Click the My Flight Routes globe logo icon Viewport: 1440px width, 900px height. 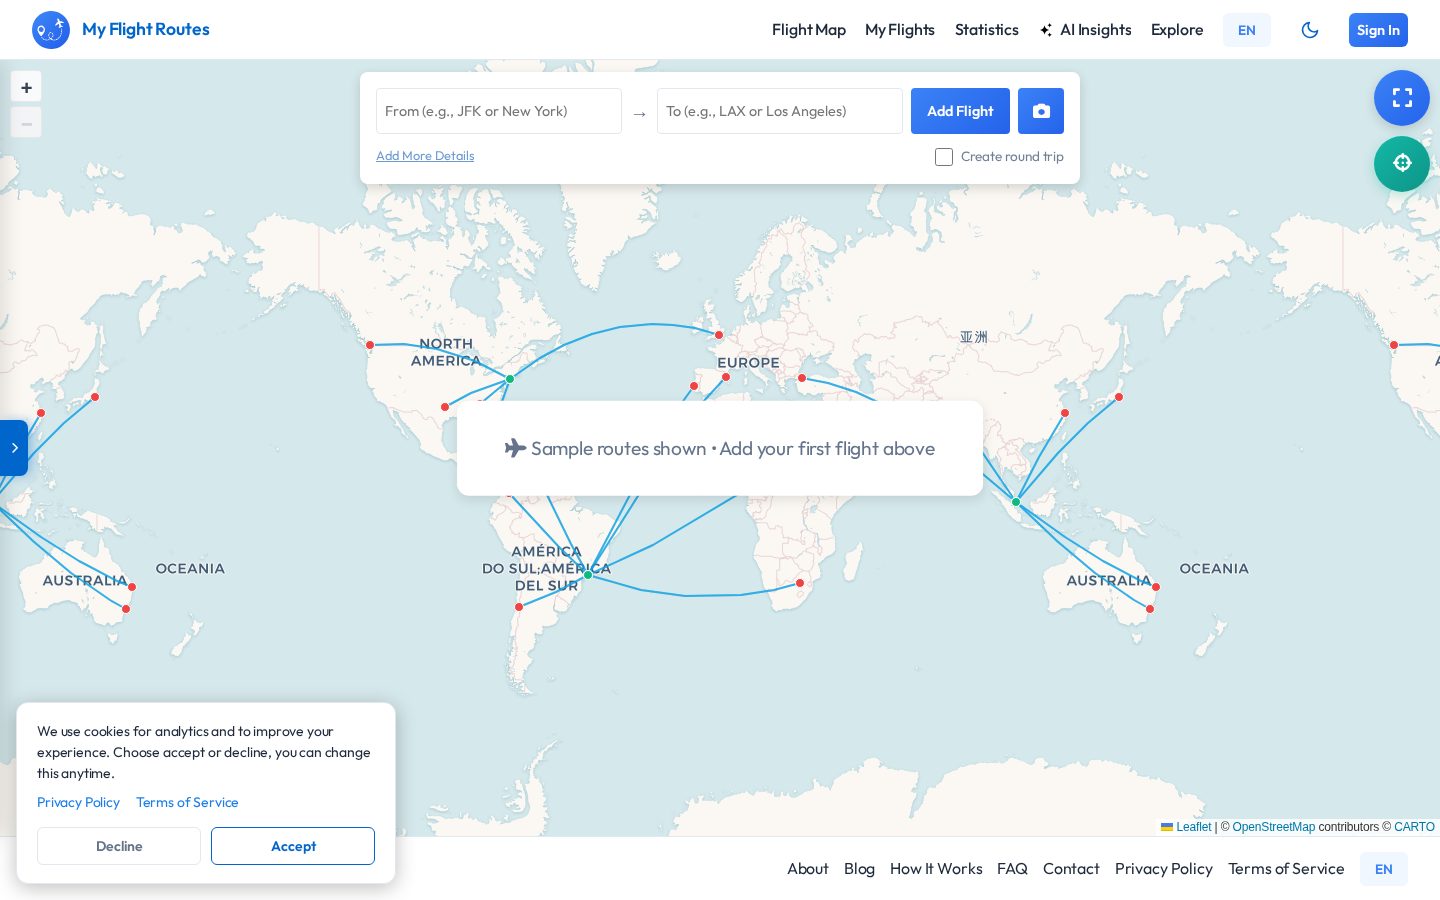(x=51, y=30)
